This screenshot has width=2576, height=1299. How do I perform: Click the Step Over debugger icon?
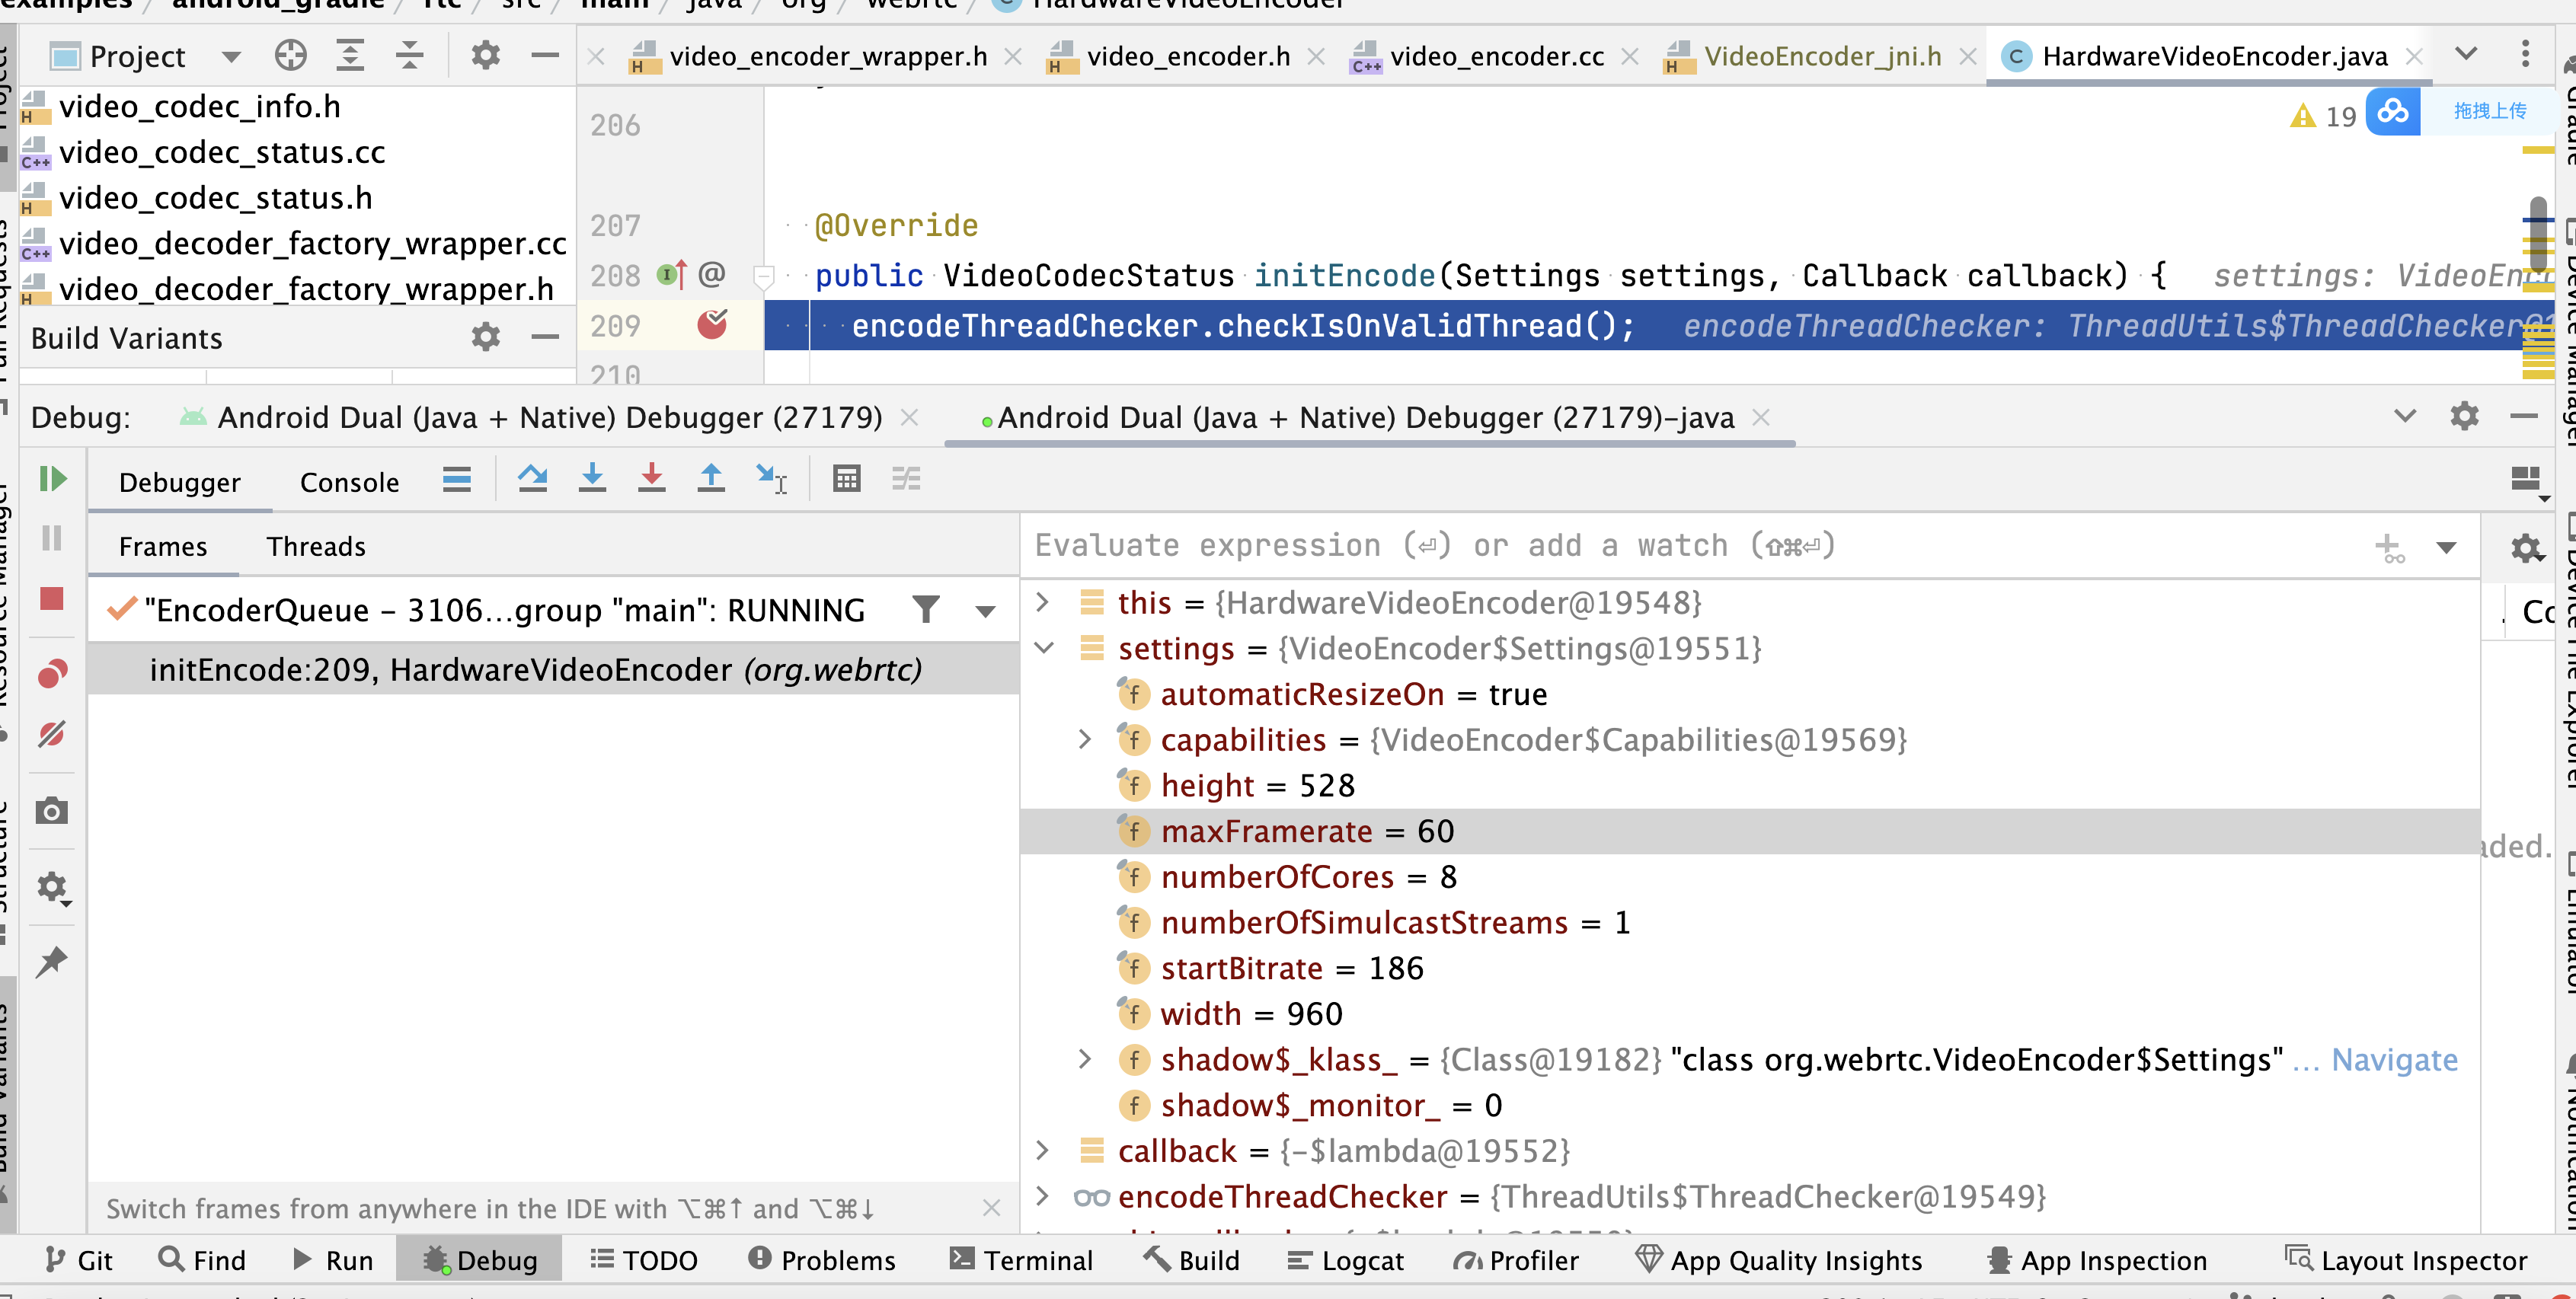(x=532, y=479)
